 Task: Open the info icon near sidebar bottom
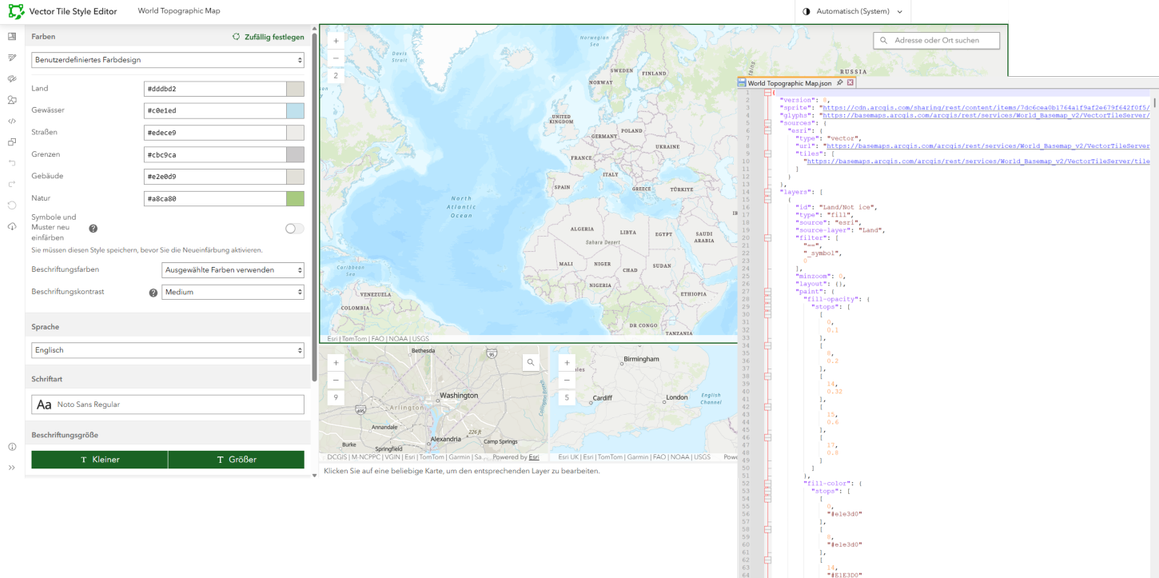tap(12, 446)
